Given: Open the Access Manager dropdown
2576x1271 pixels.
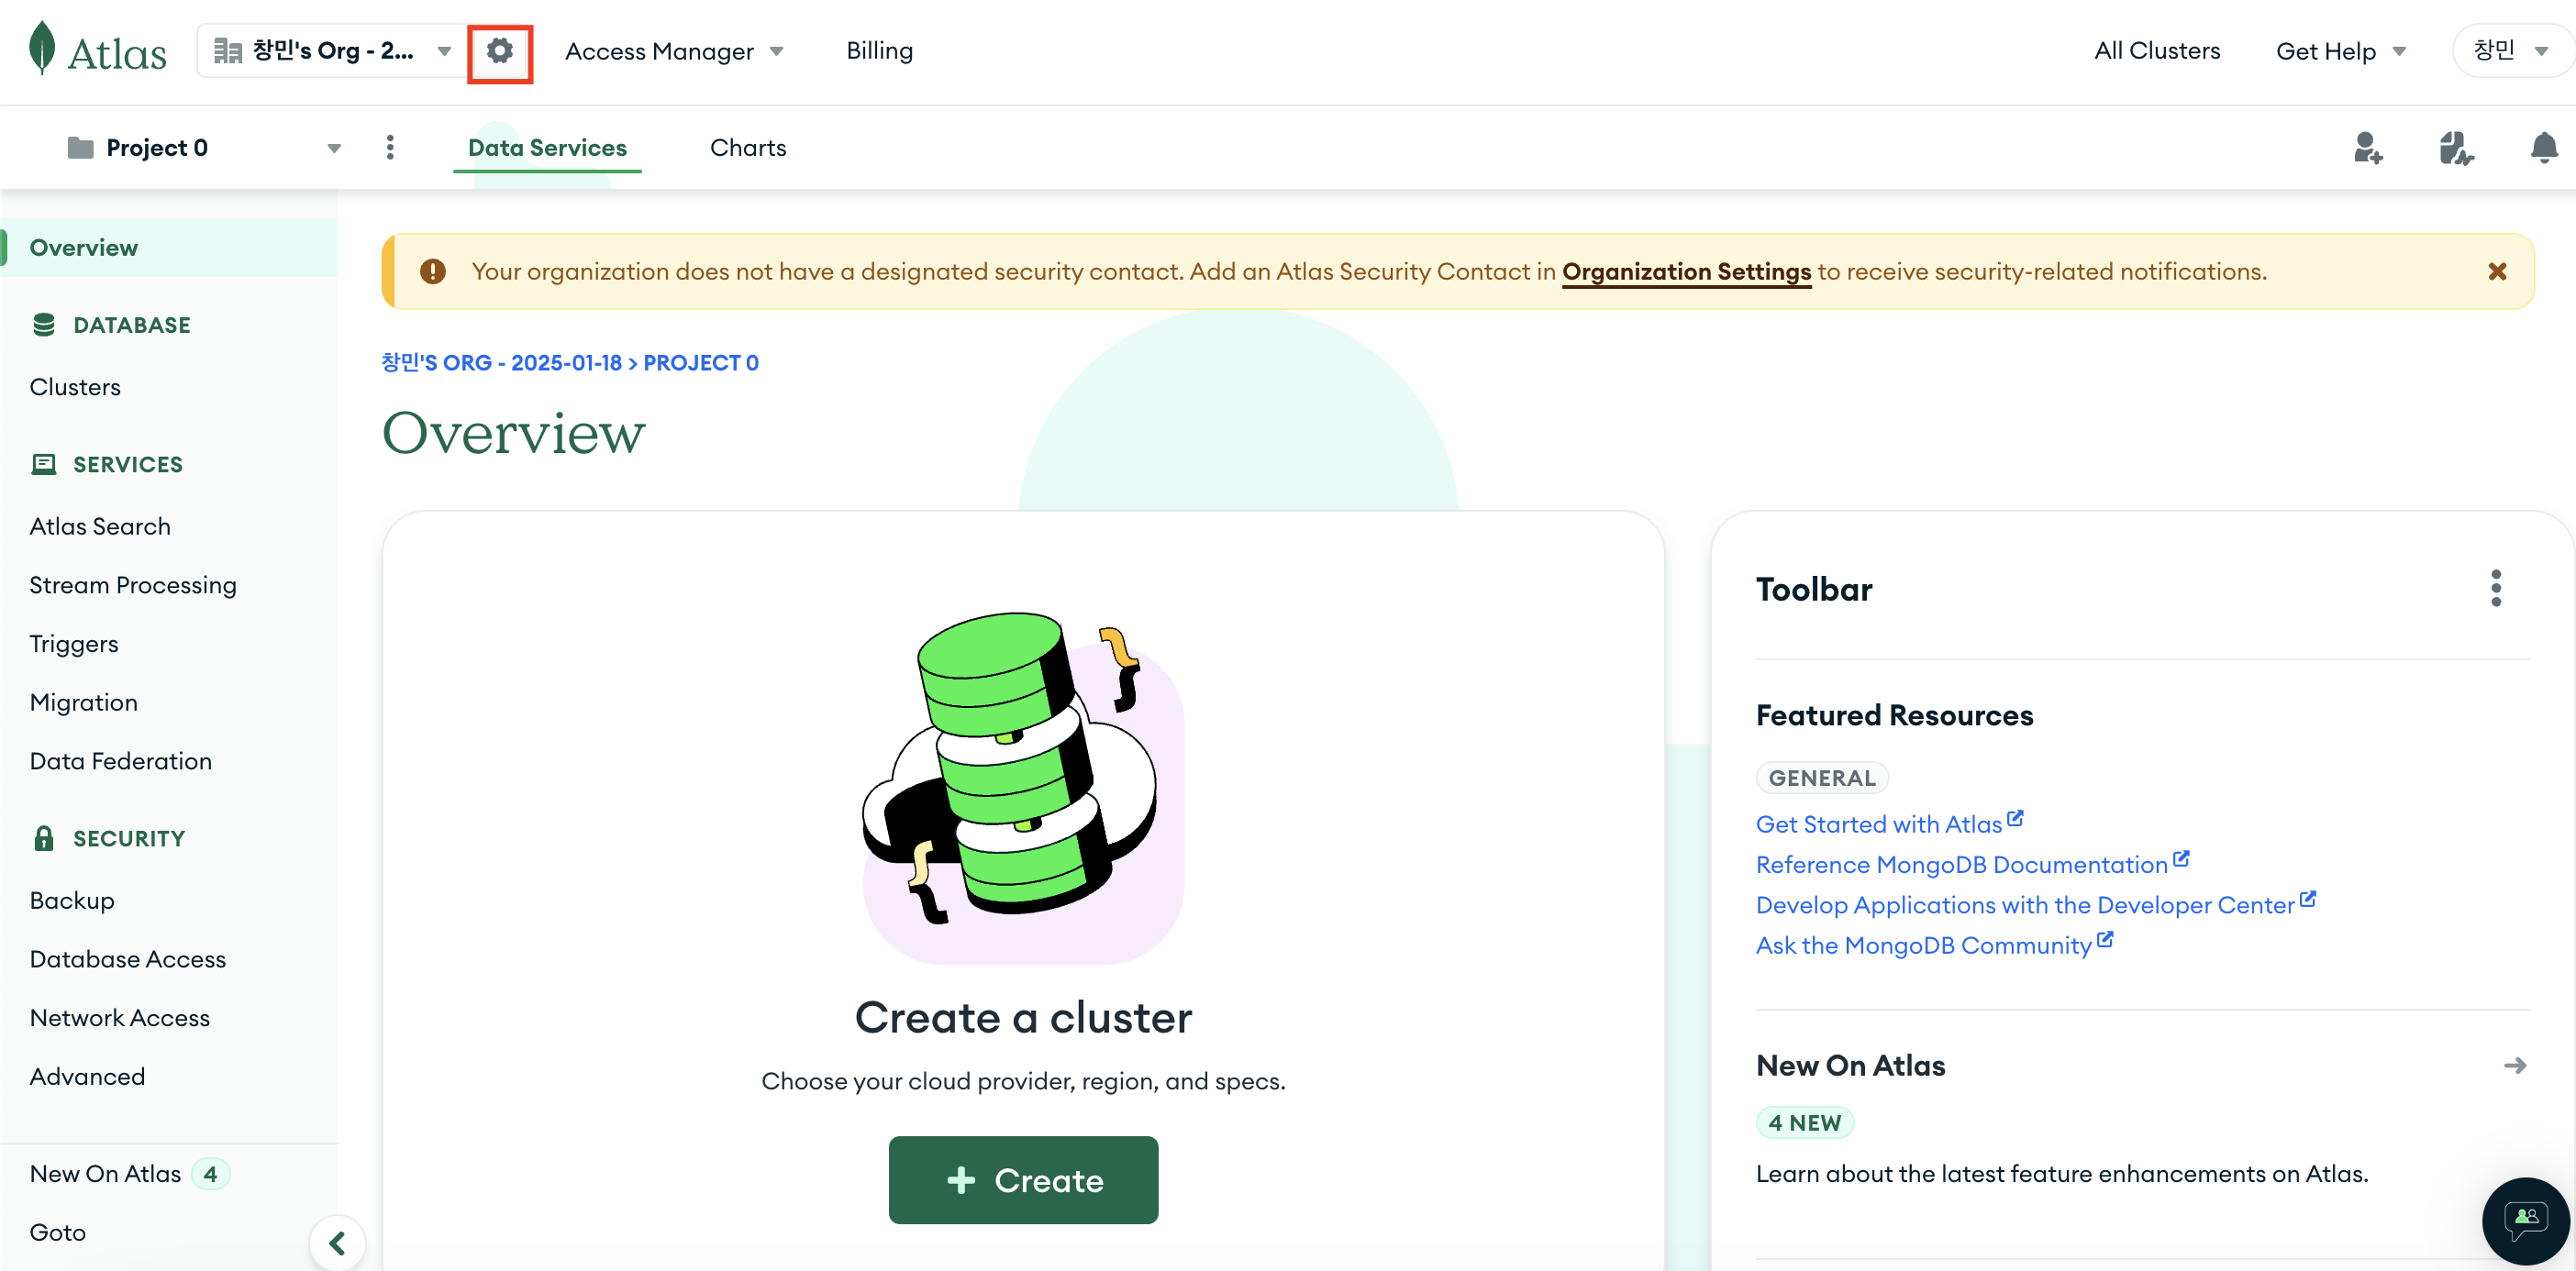Looking at the screenshot, I should (x=674, y=51).
